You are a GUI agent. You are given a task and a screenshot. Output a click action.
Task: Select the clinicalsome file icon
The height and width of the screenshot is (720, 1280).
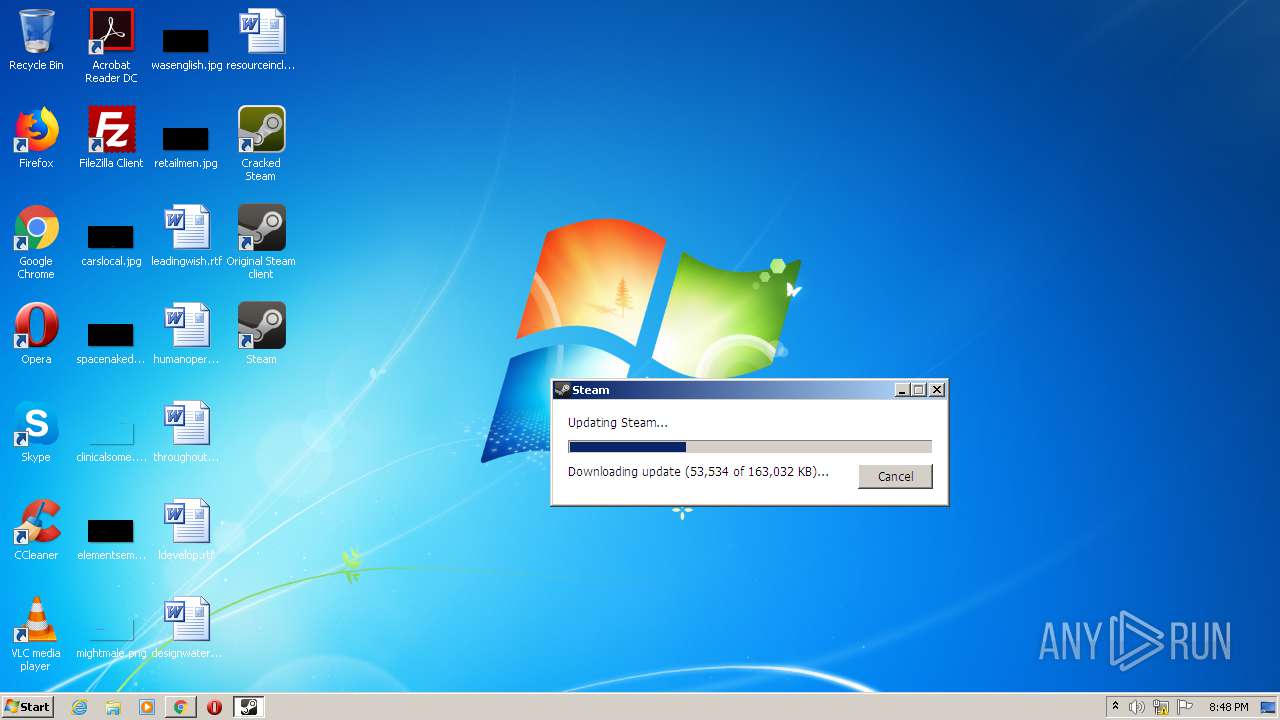pos(111,442)
